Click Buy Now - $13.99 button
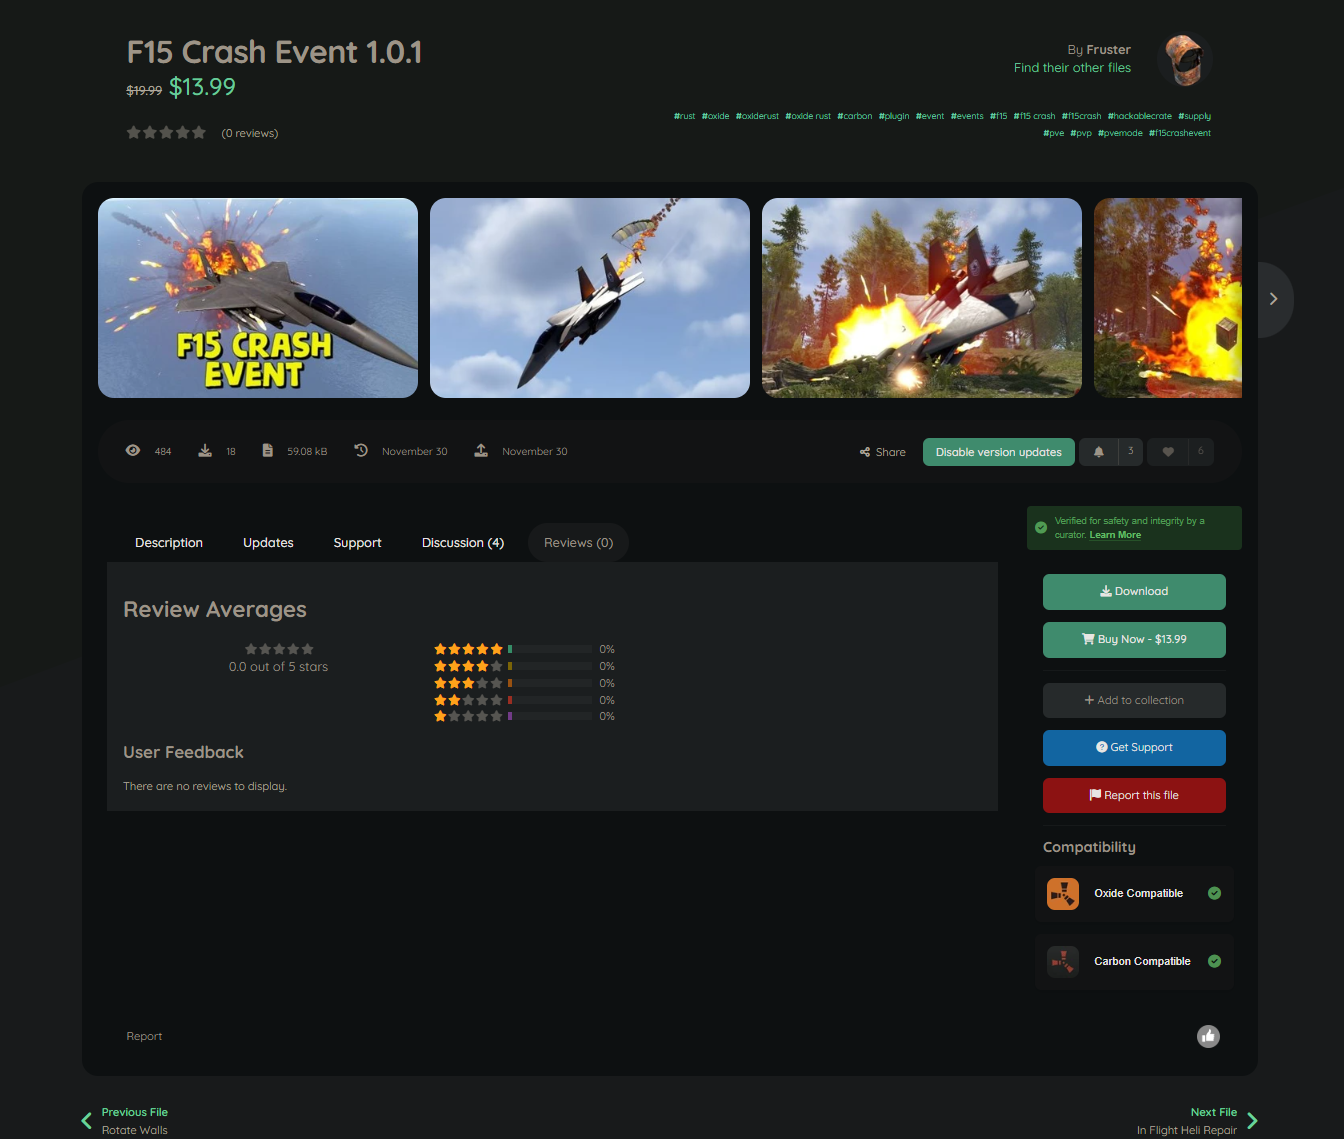This screenshot has width=1344, height=1139. [x=1133, y=640]
